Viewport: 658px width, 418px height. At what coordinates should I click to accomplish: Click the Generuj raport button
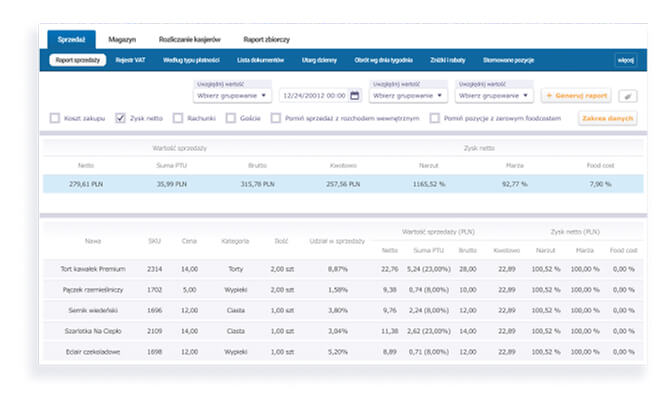click(x=576, y=96)
